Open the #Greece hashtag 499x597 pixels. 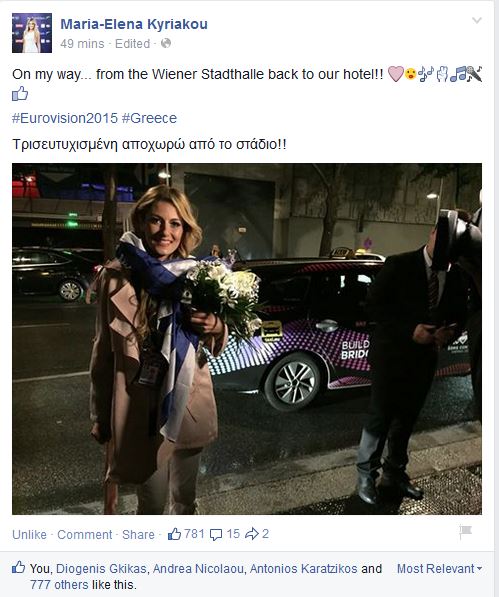pos(149,118)
